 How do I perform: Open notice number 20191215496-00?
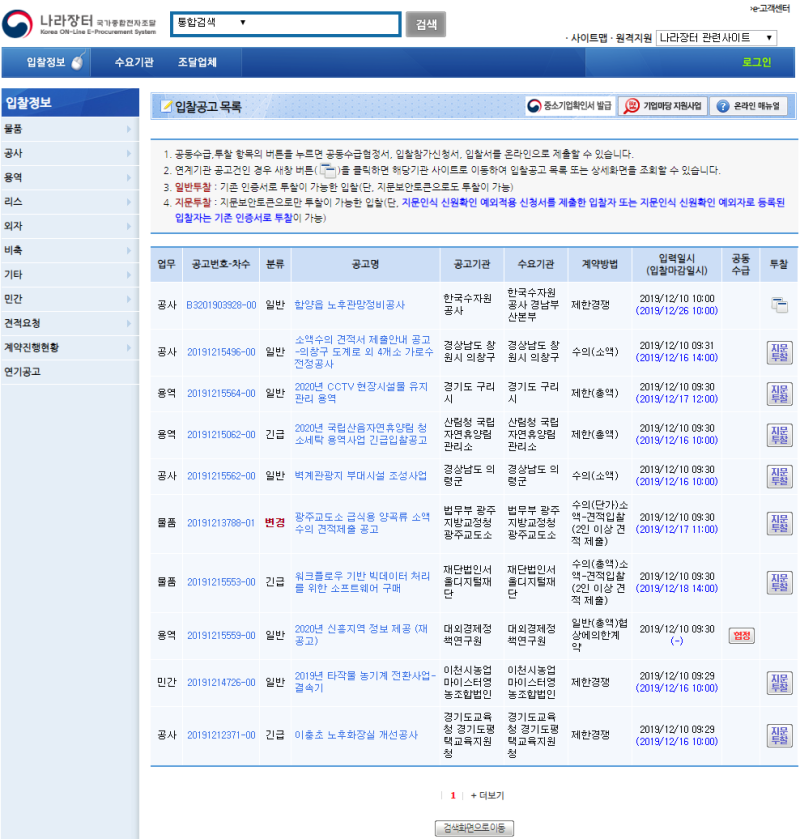[222, 352]
